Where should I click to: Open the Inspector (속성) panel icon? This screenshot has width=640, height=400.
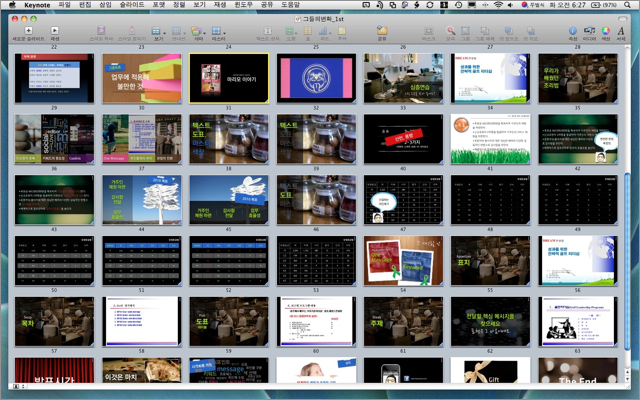[573, 31]
